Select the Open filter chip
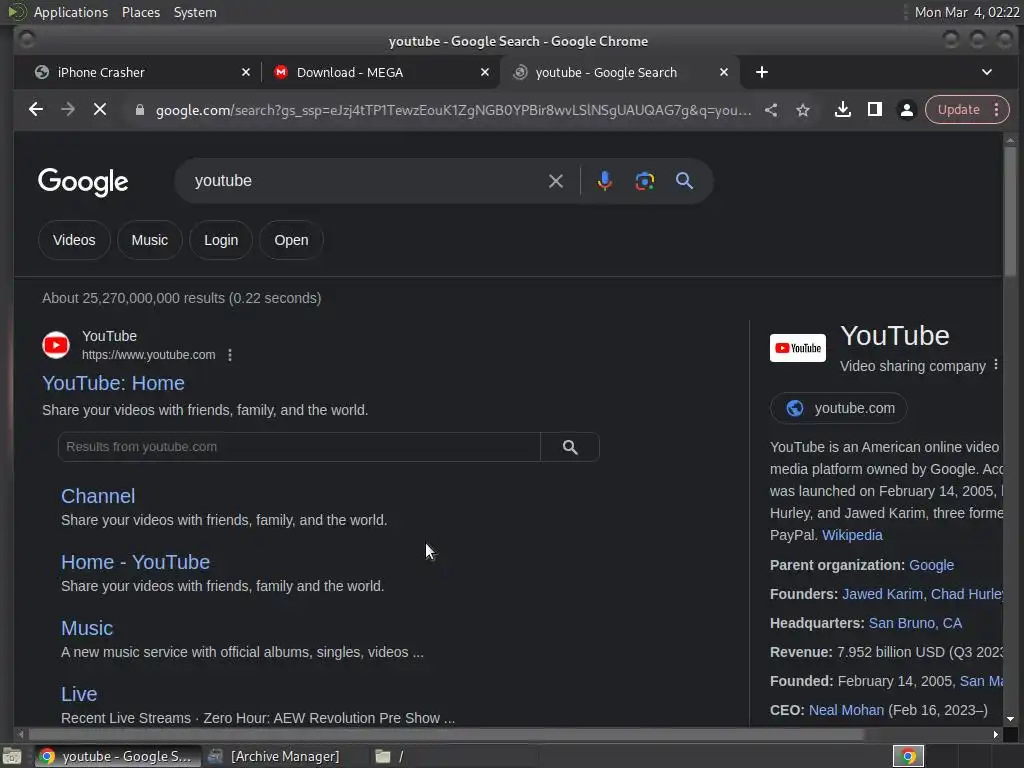Viewport: 1024px width, 768px height. 291,240
